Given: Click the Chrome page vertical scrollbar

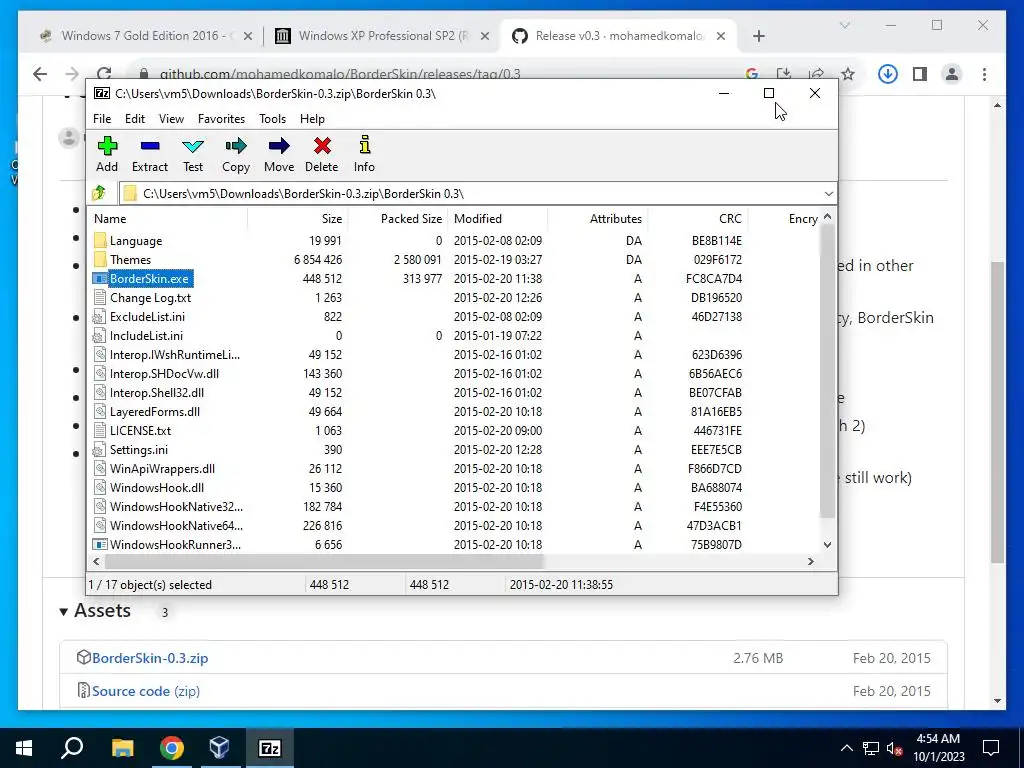Looking at the screenshot, I should [997, 411].
